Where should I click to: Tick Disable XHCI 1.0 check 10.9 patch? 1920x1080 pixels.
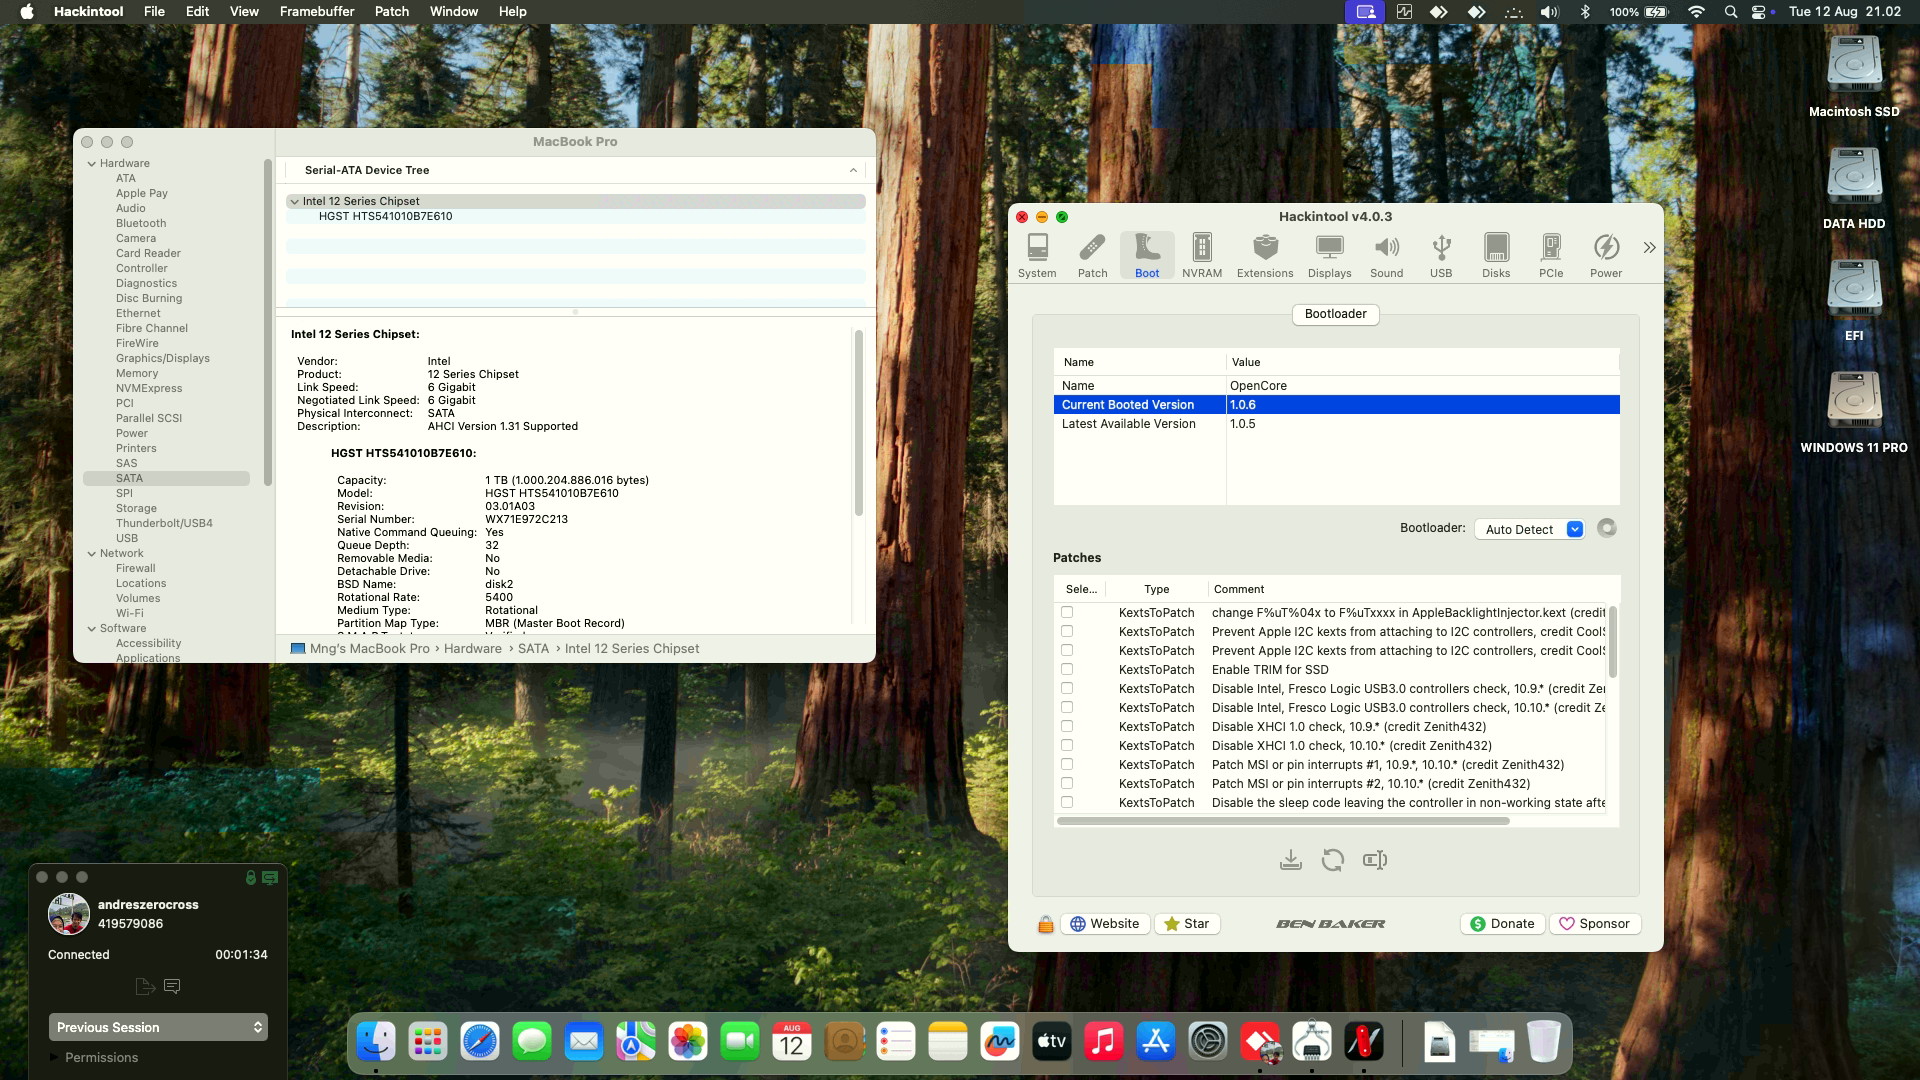pyautogui.click(x=1067, y=726)
